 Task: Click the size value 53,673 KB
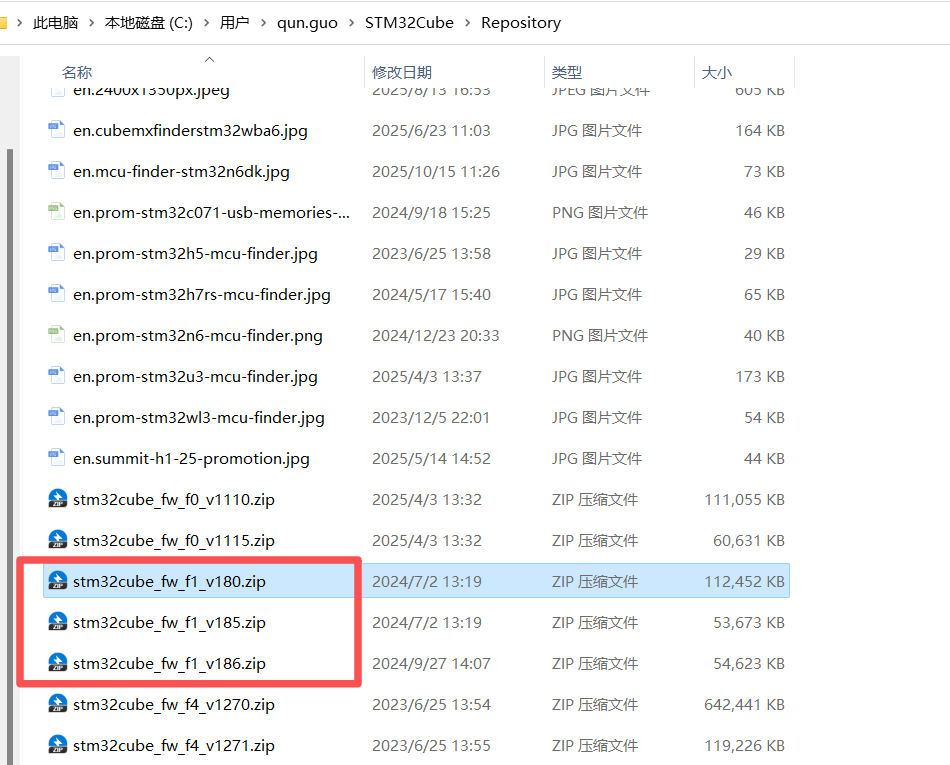[x=749, y=623]
